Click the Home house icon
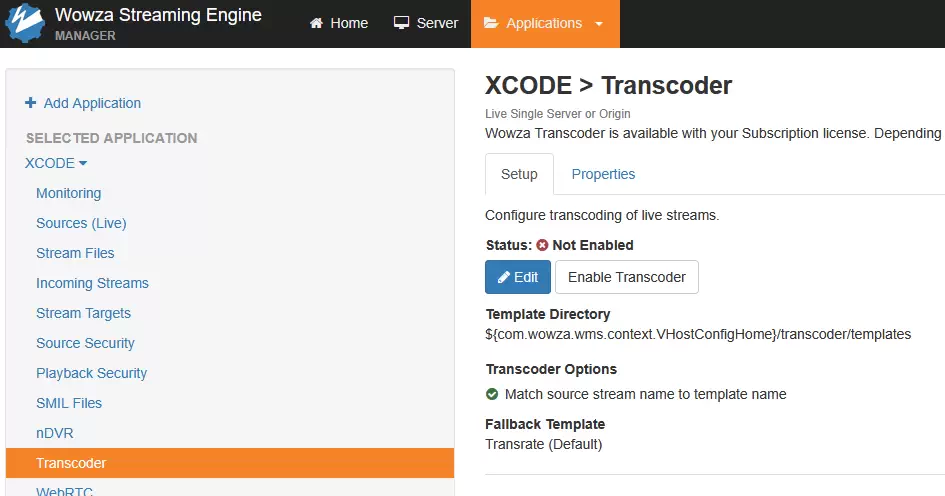The height and width of the screenshot is (496, 945). tap(316, 23)
